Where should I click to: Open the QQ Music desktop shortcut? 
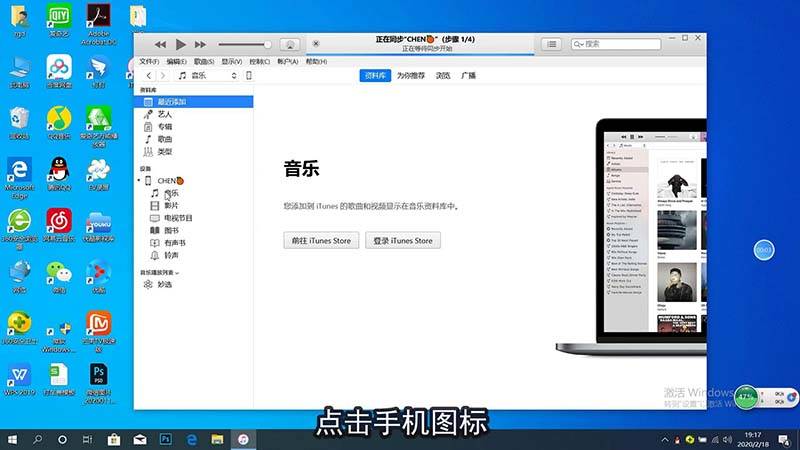tap(59, 123)
